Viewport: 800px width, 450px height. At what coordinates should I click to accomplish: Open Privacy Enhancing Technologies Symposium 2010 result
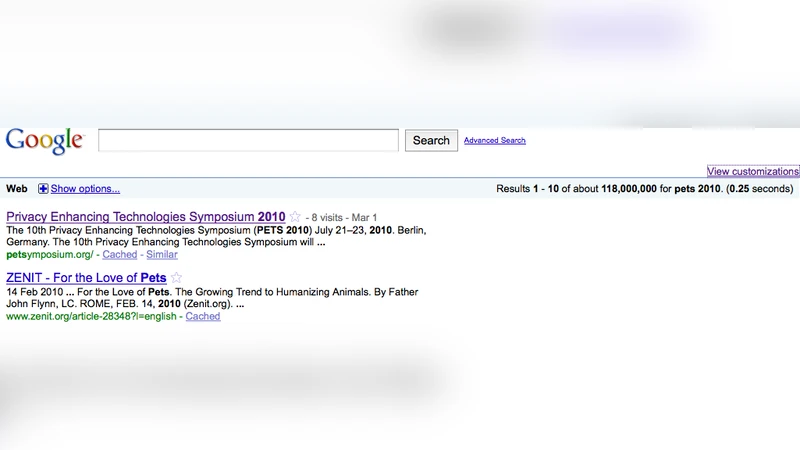pyautogui.click(x=145, y=217)
